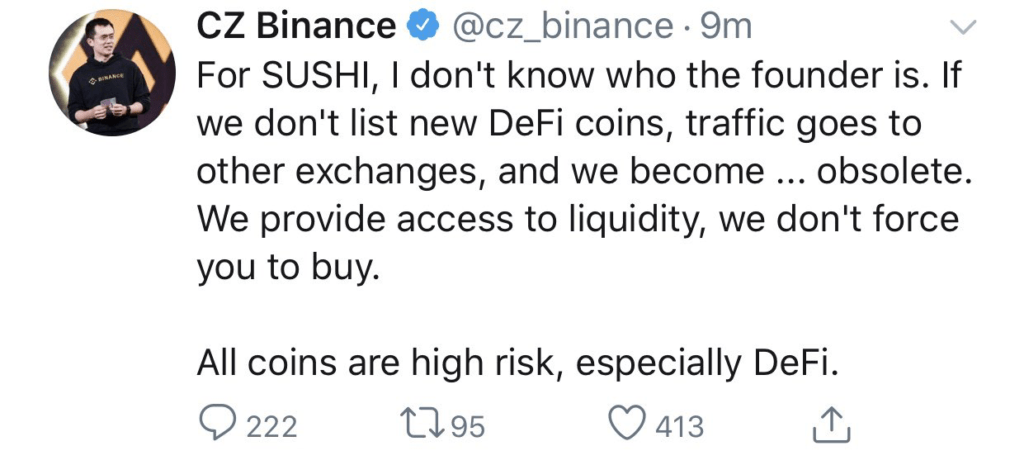Like the tweet with the heart icon
The height and width of the screenshot is (465, 1024).
click(x=628, y=424)
